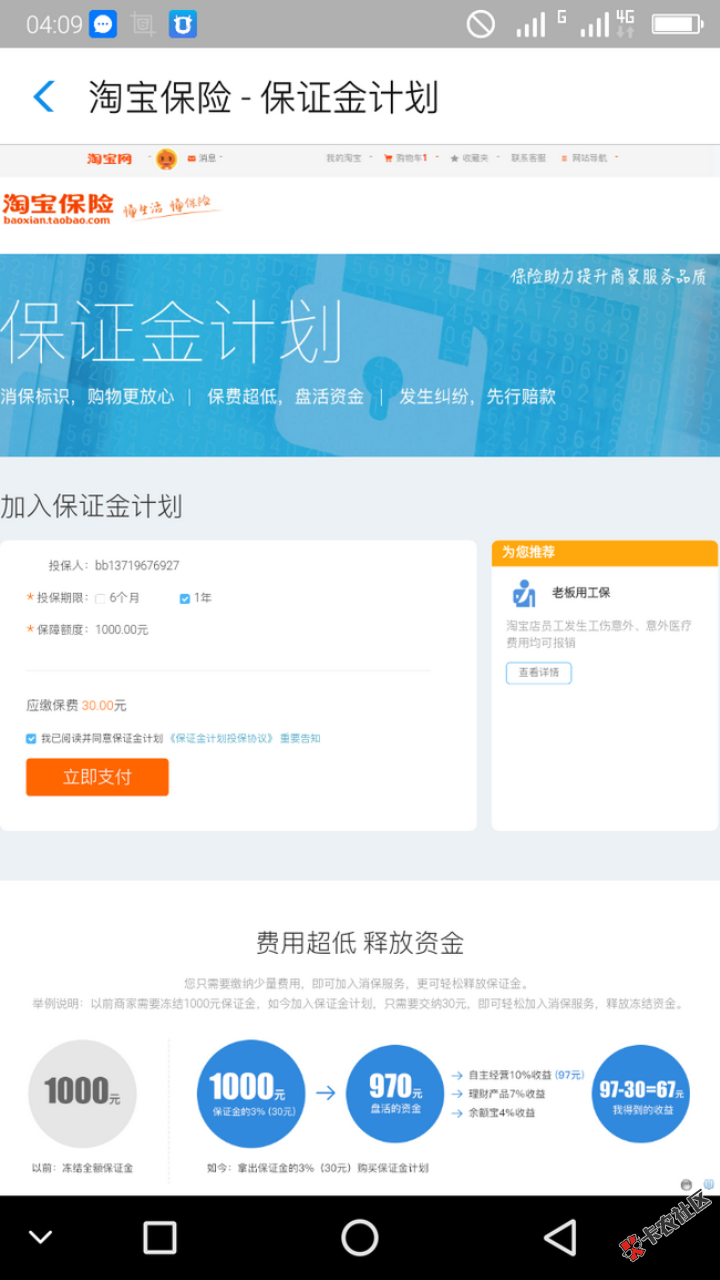Click the 立即支付 button
720x1280 pixels.
97,777
